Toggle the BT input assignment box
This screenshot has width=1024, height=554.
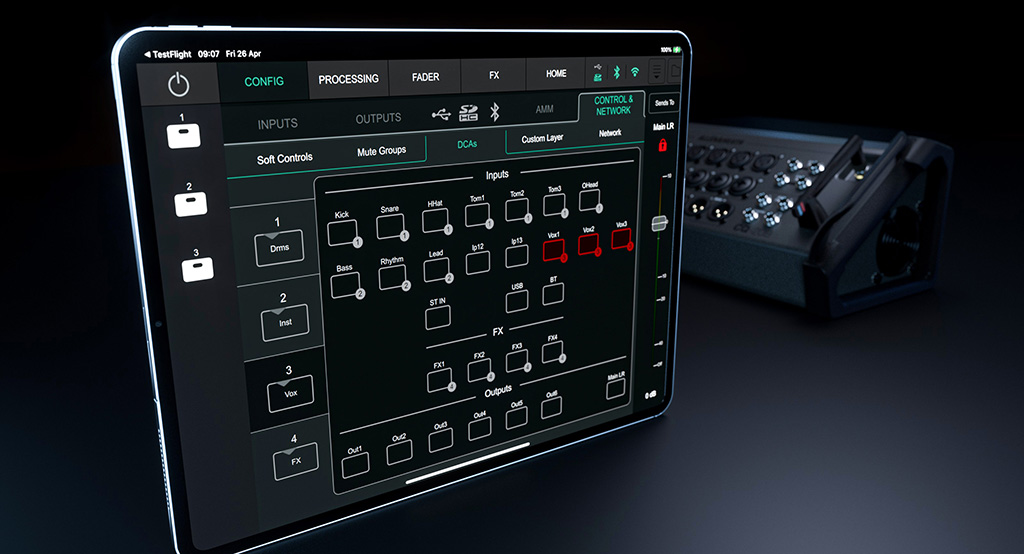click(x=553, y=294)
